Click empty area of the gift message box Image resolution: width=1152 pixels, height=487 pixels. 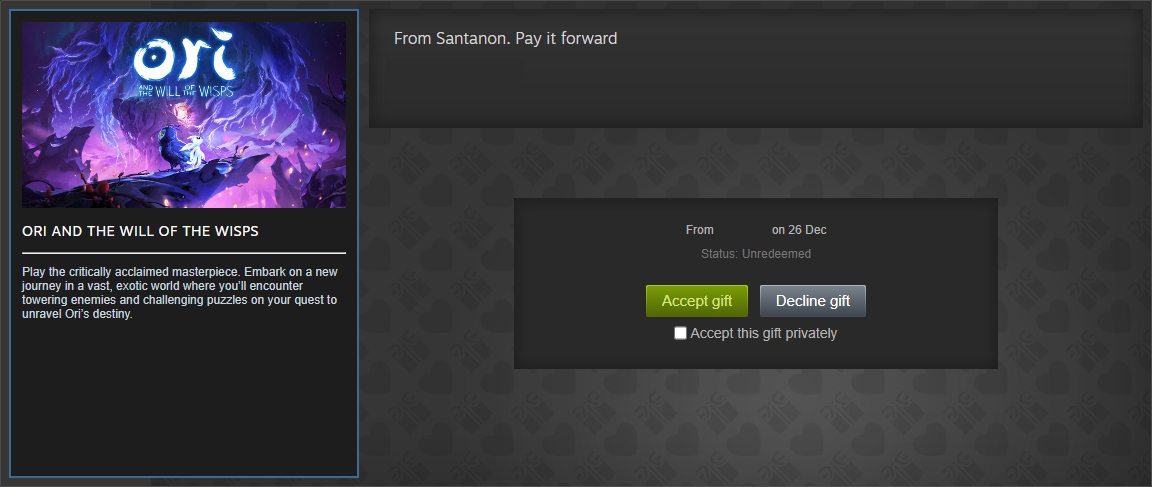755,88
